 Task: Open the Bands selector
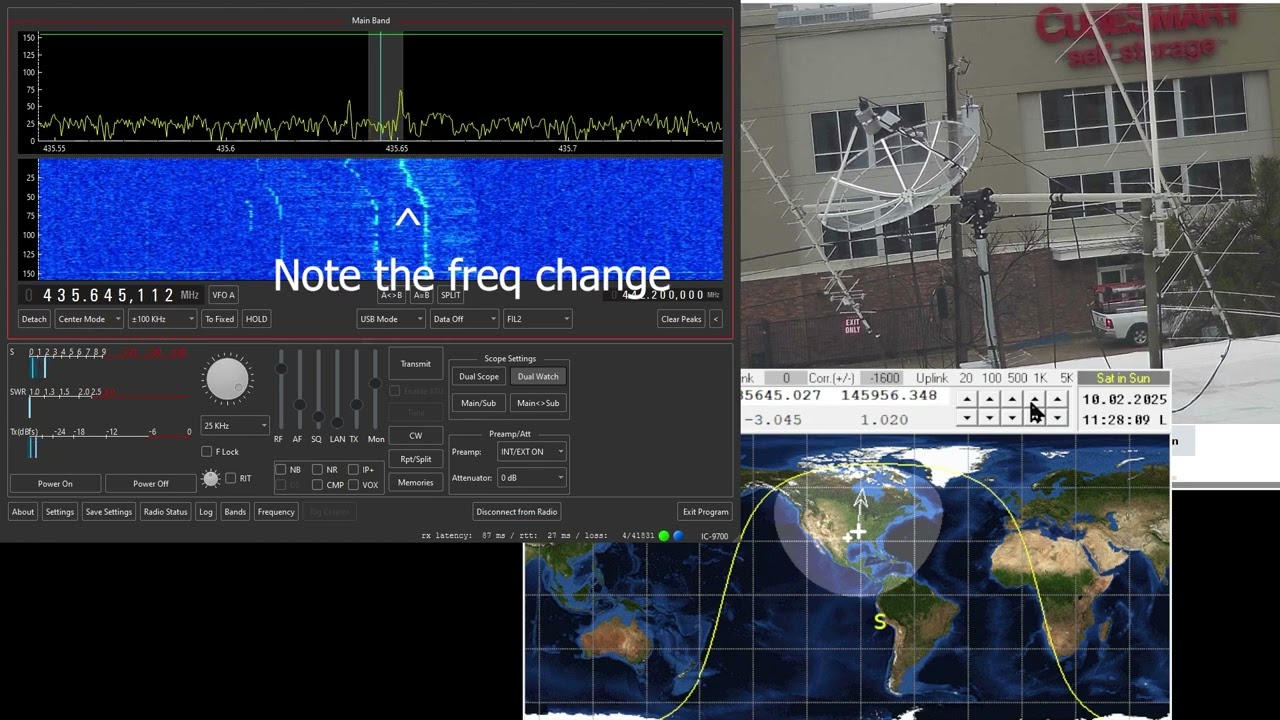tap(235, 512)
